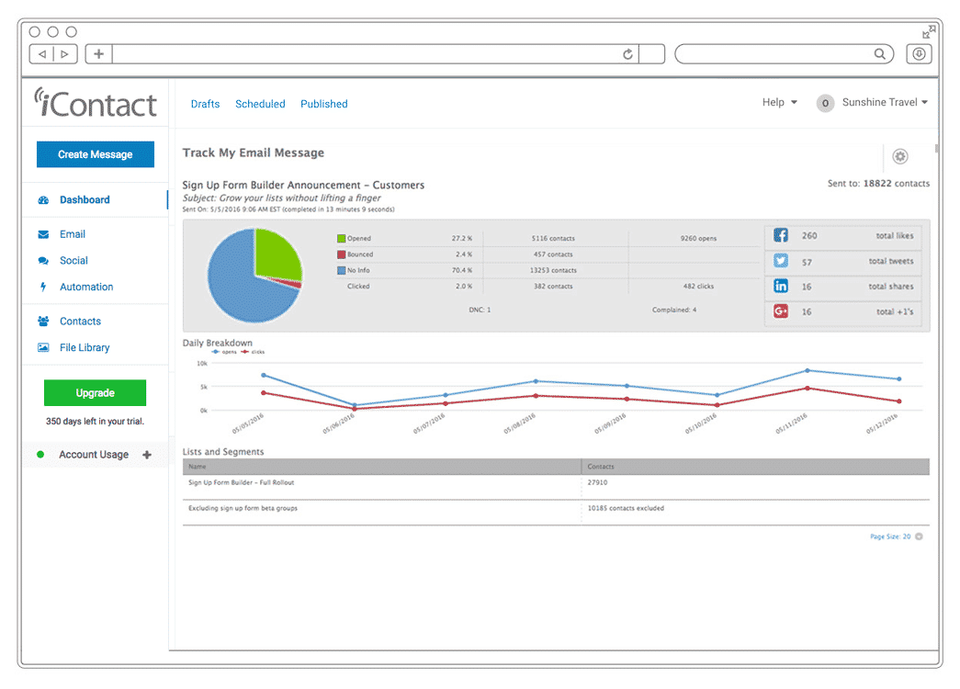This screenshot has width=960, height=689.
Task: Click the Dashboard speedometer icon in sidebar
Action: (43, 200)
